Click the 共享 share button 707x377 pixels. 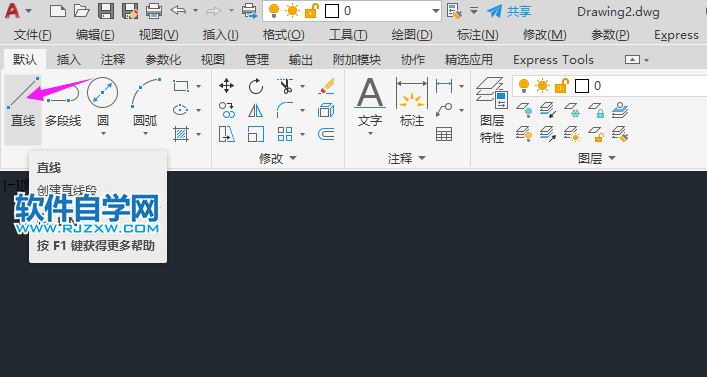pyautogui.click(x=509, y=11)
